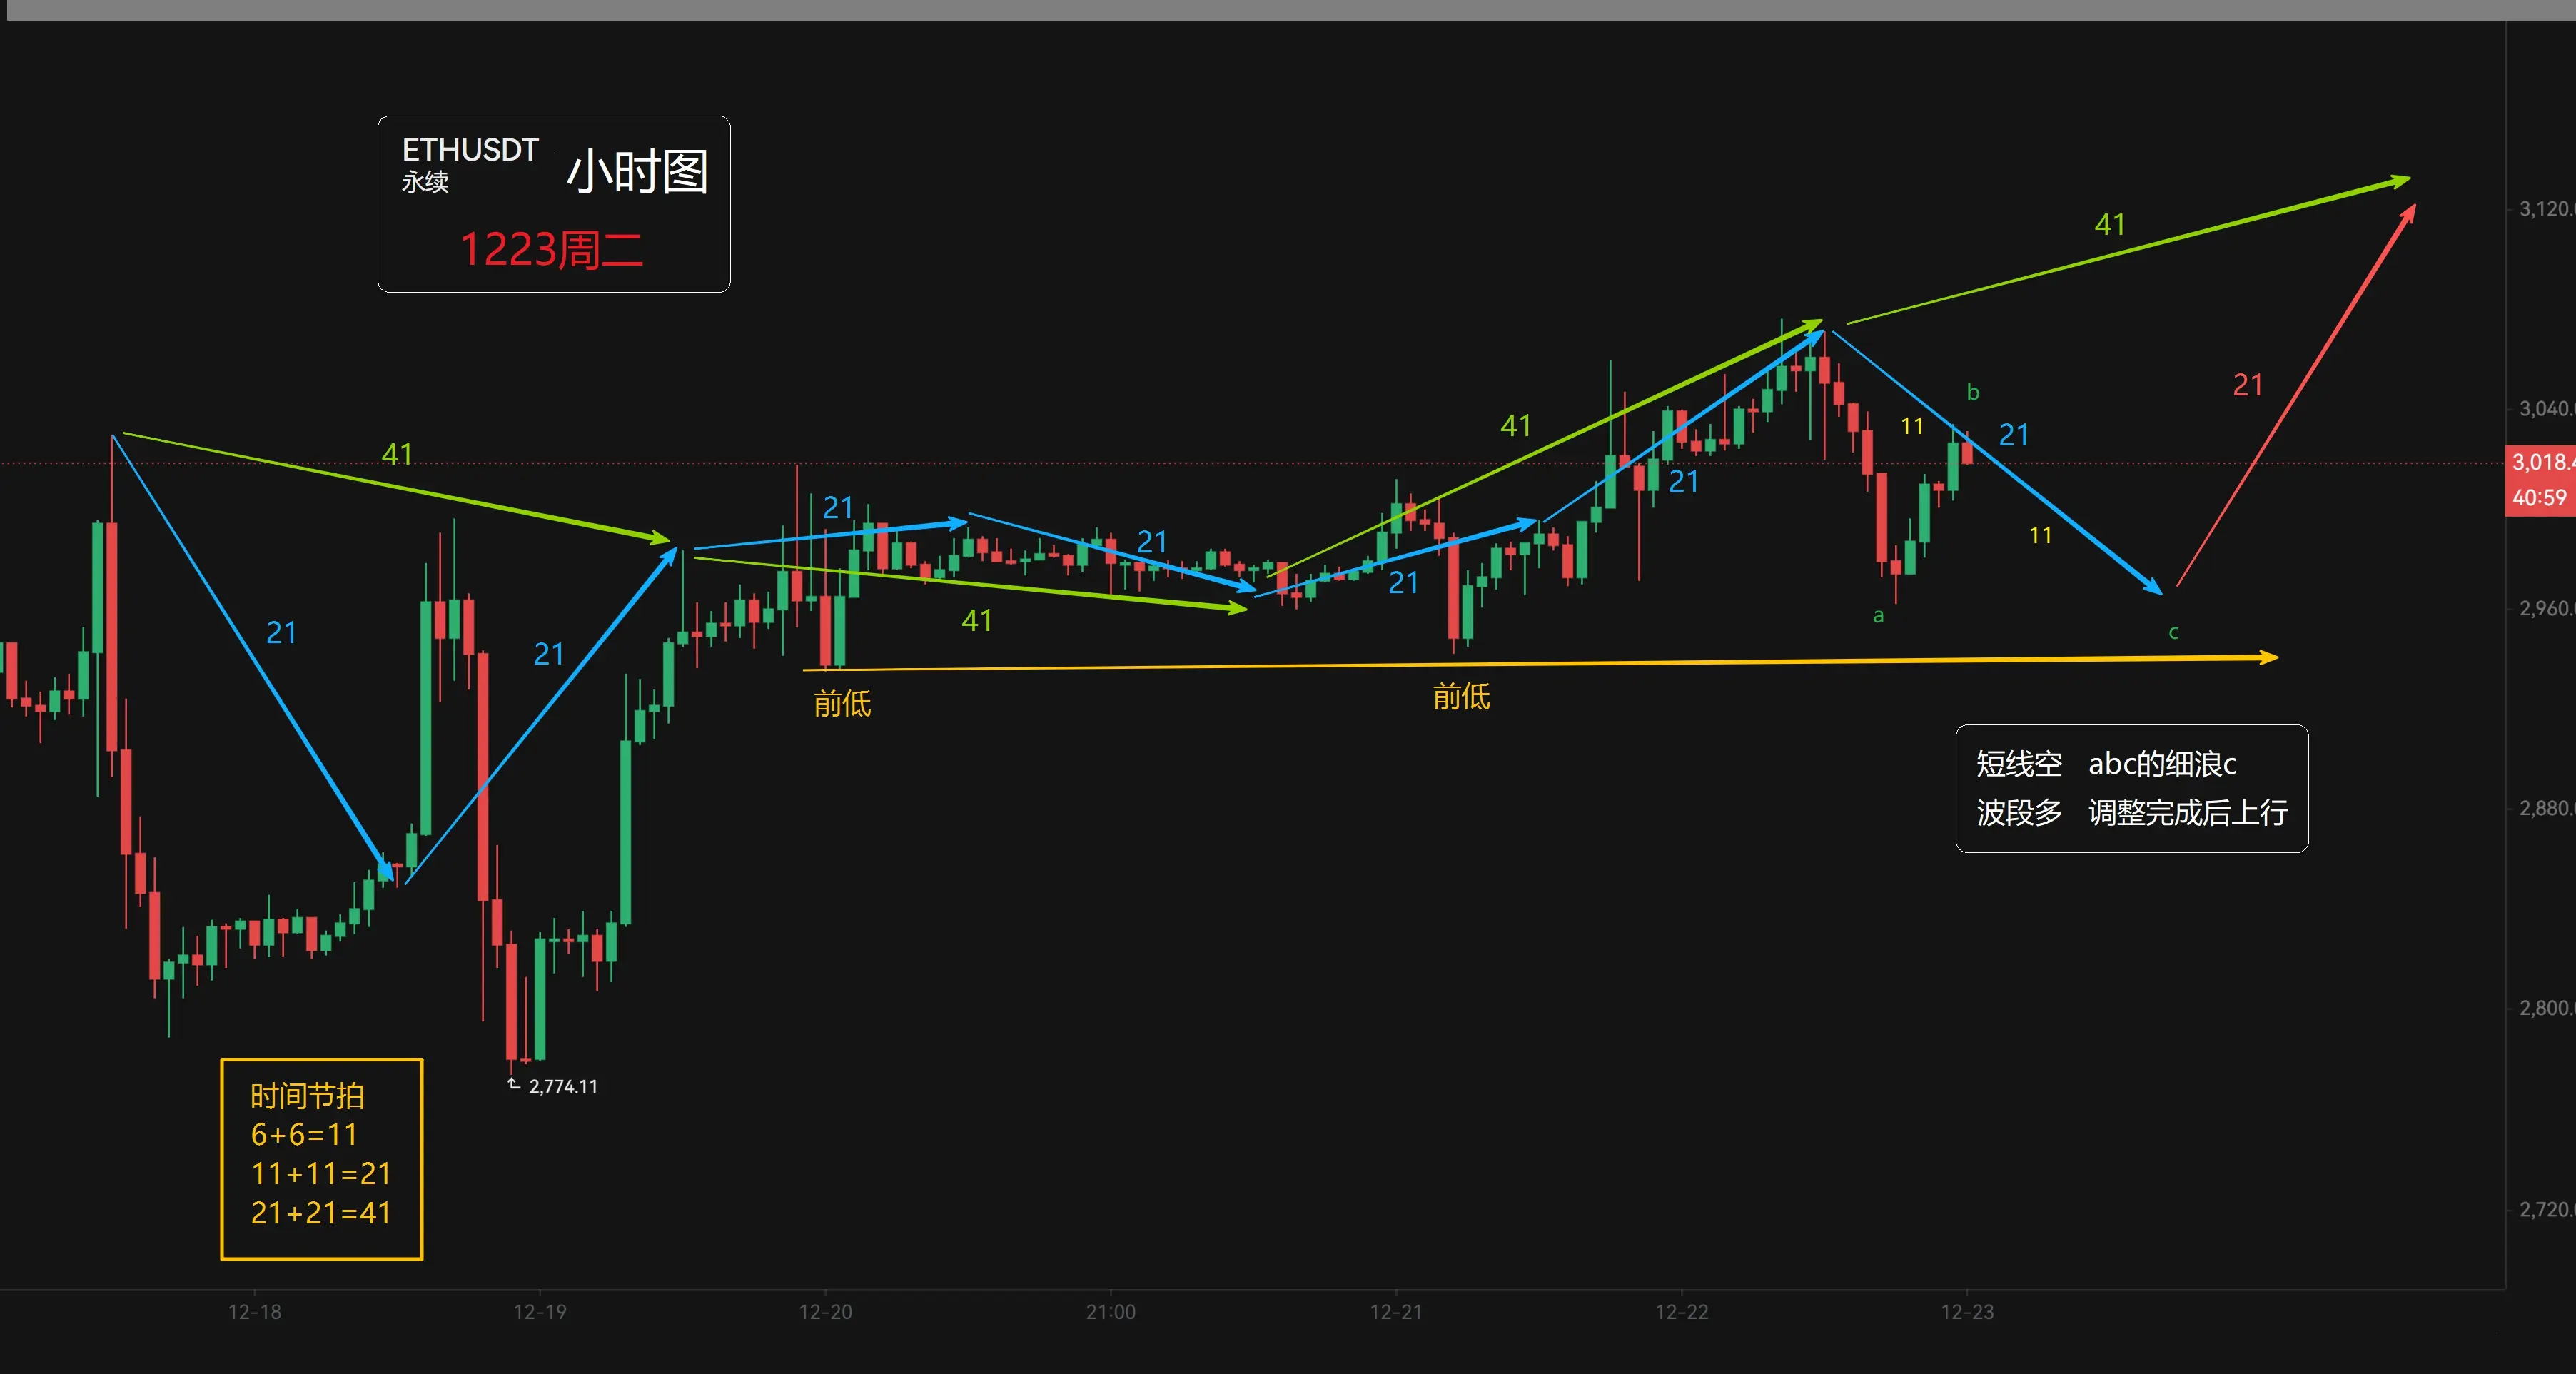Viewport: 2576px width, 1374px height.
Task: Click the 小时图 timeframe label
Action: (x=637, y=172)
